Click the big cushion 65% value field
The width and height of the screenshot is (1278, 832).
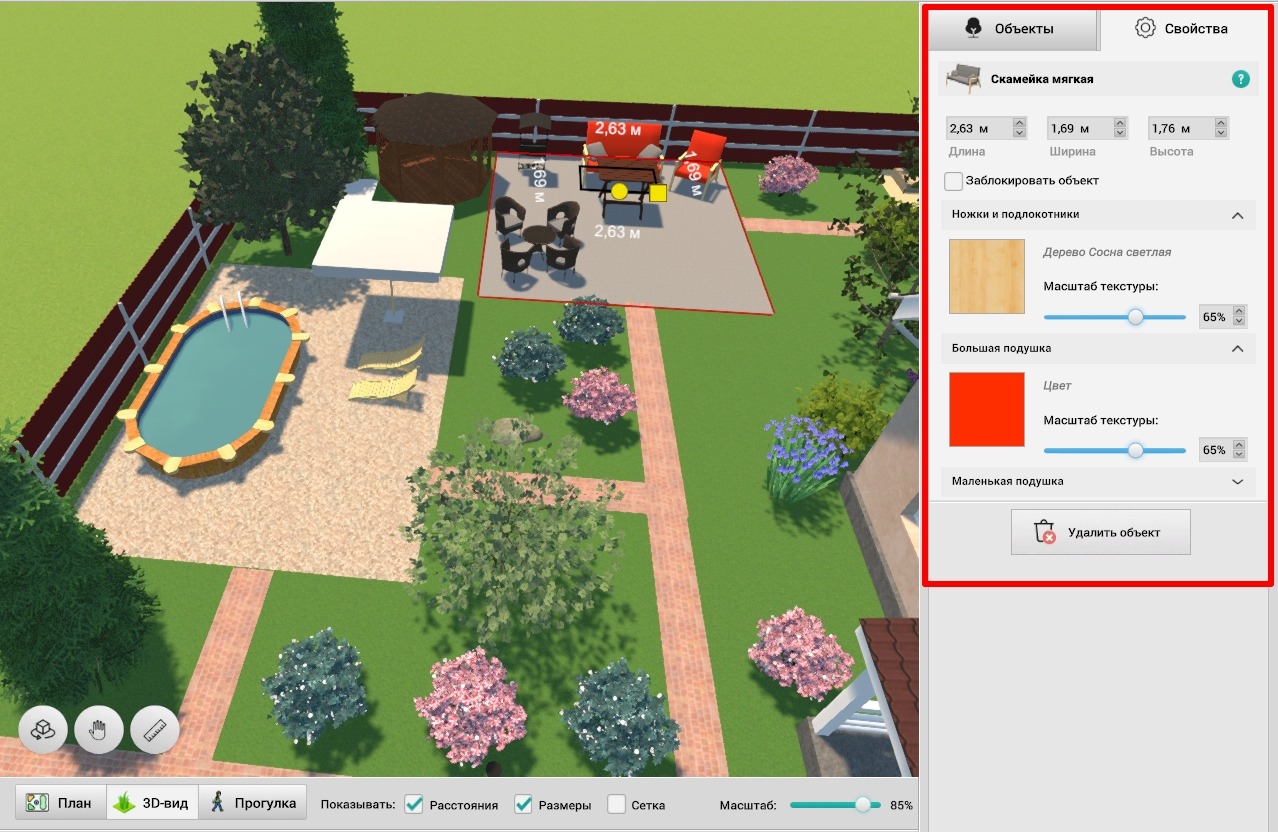[1216, 450]
